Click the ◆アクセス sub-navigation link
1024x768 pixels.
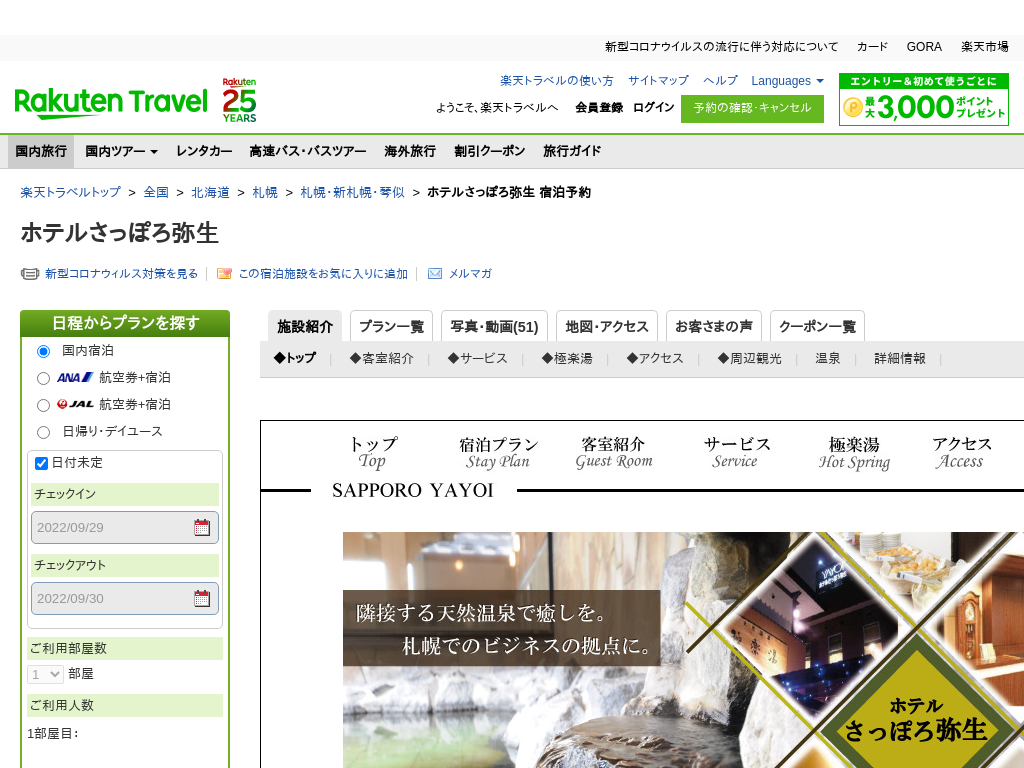[654, 359]
